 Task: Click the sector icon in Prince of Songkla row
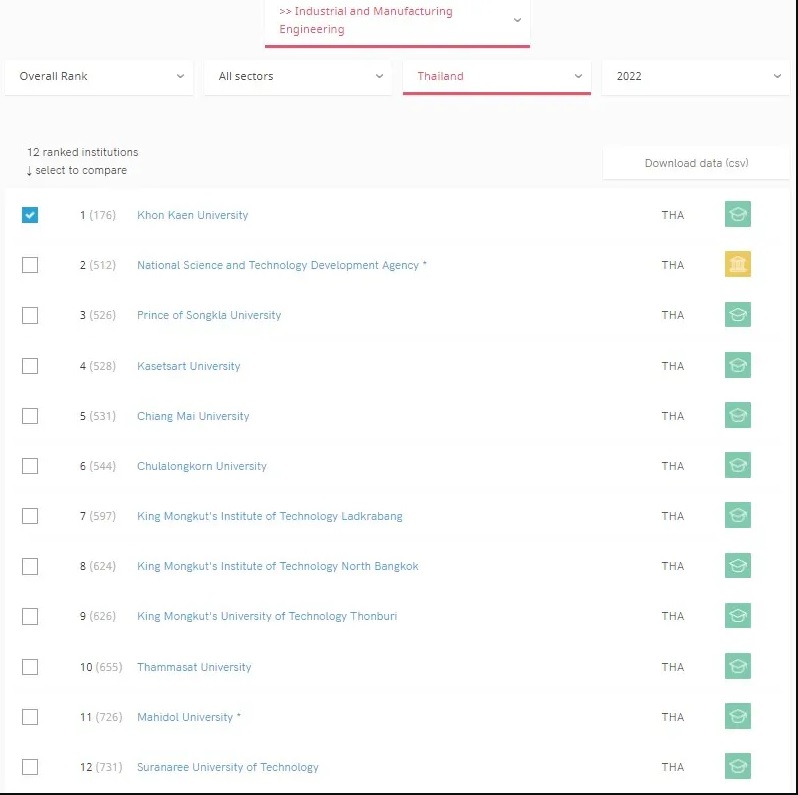click(x=737, y=315)
